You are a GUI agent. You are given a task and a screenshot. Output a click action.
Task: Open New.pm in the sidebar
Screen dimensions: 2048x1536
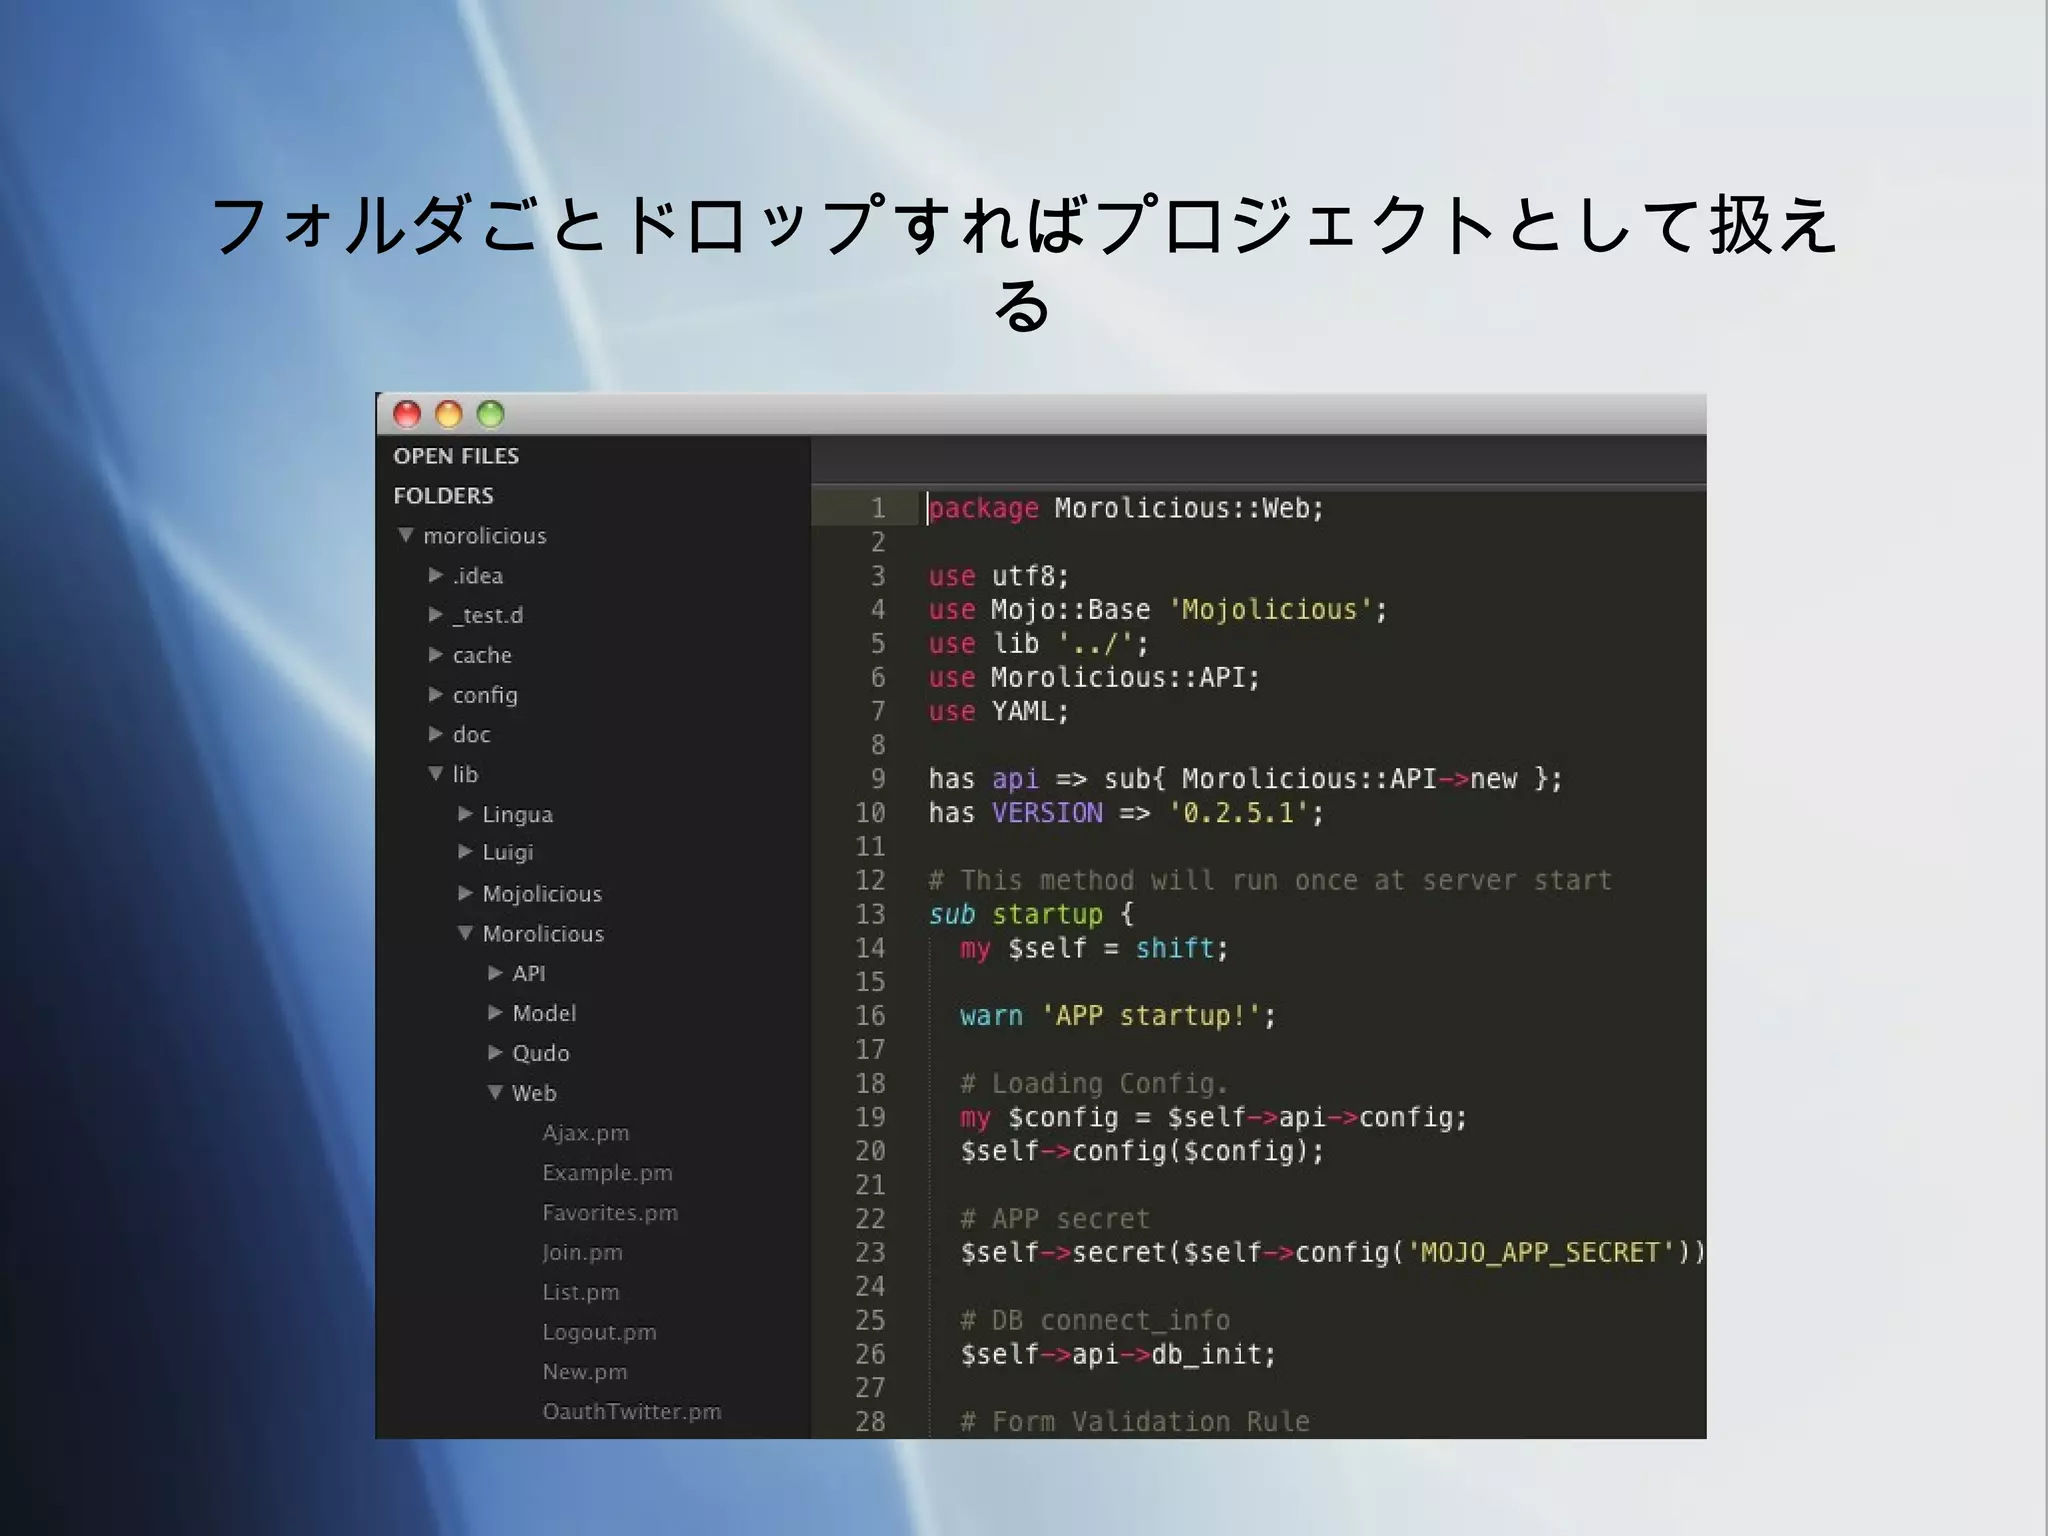tap(585, 1372)
